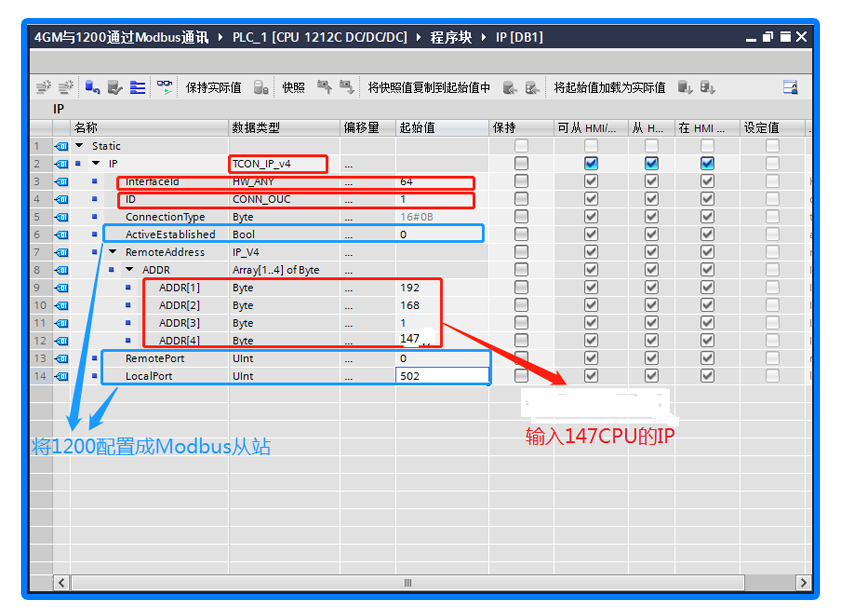Click the tag icon in the ActiveEstablished row
The height and width of the screenshot is (612, 846).
coord(62,234)
